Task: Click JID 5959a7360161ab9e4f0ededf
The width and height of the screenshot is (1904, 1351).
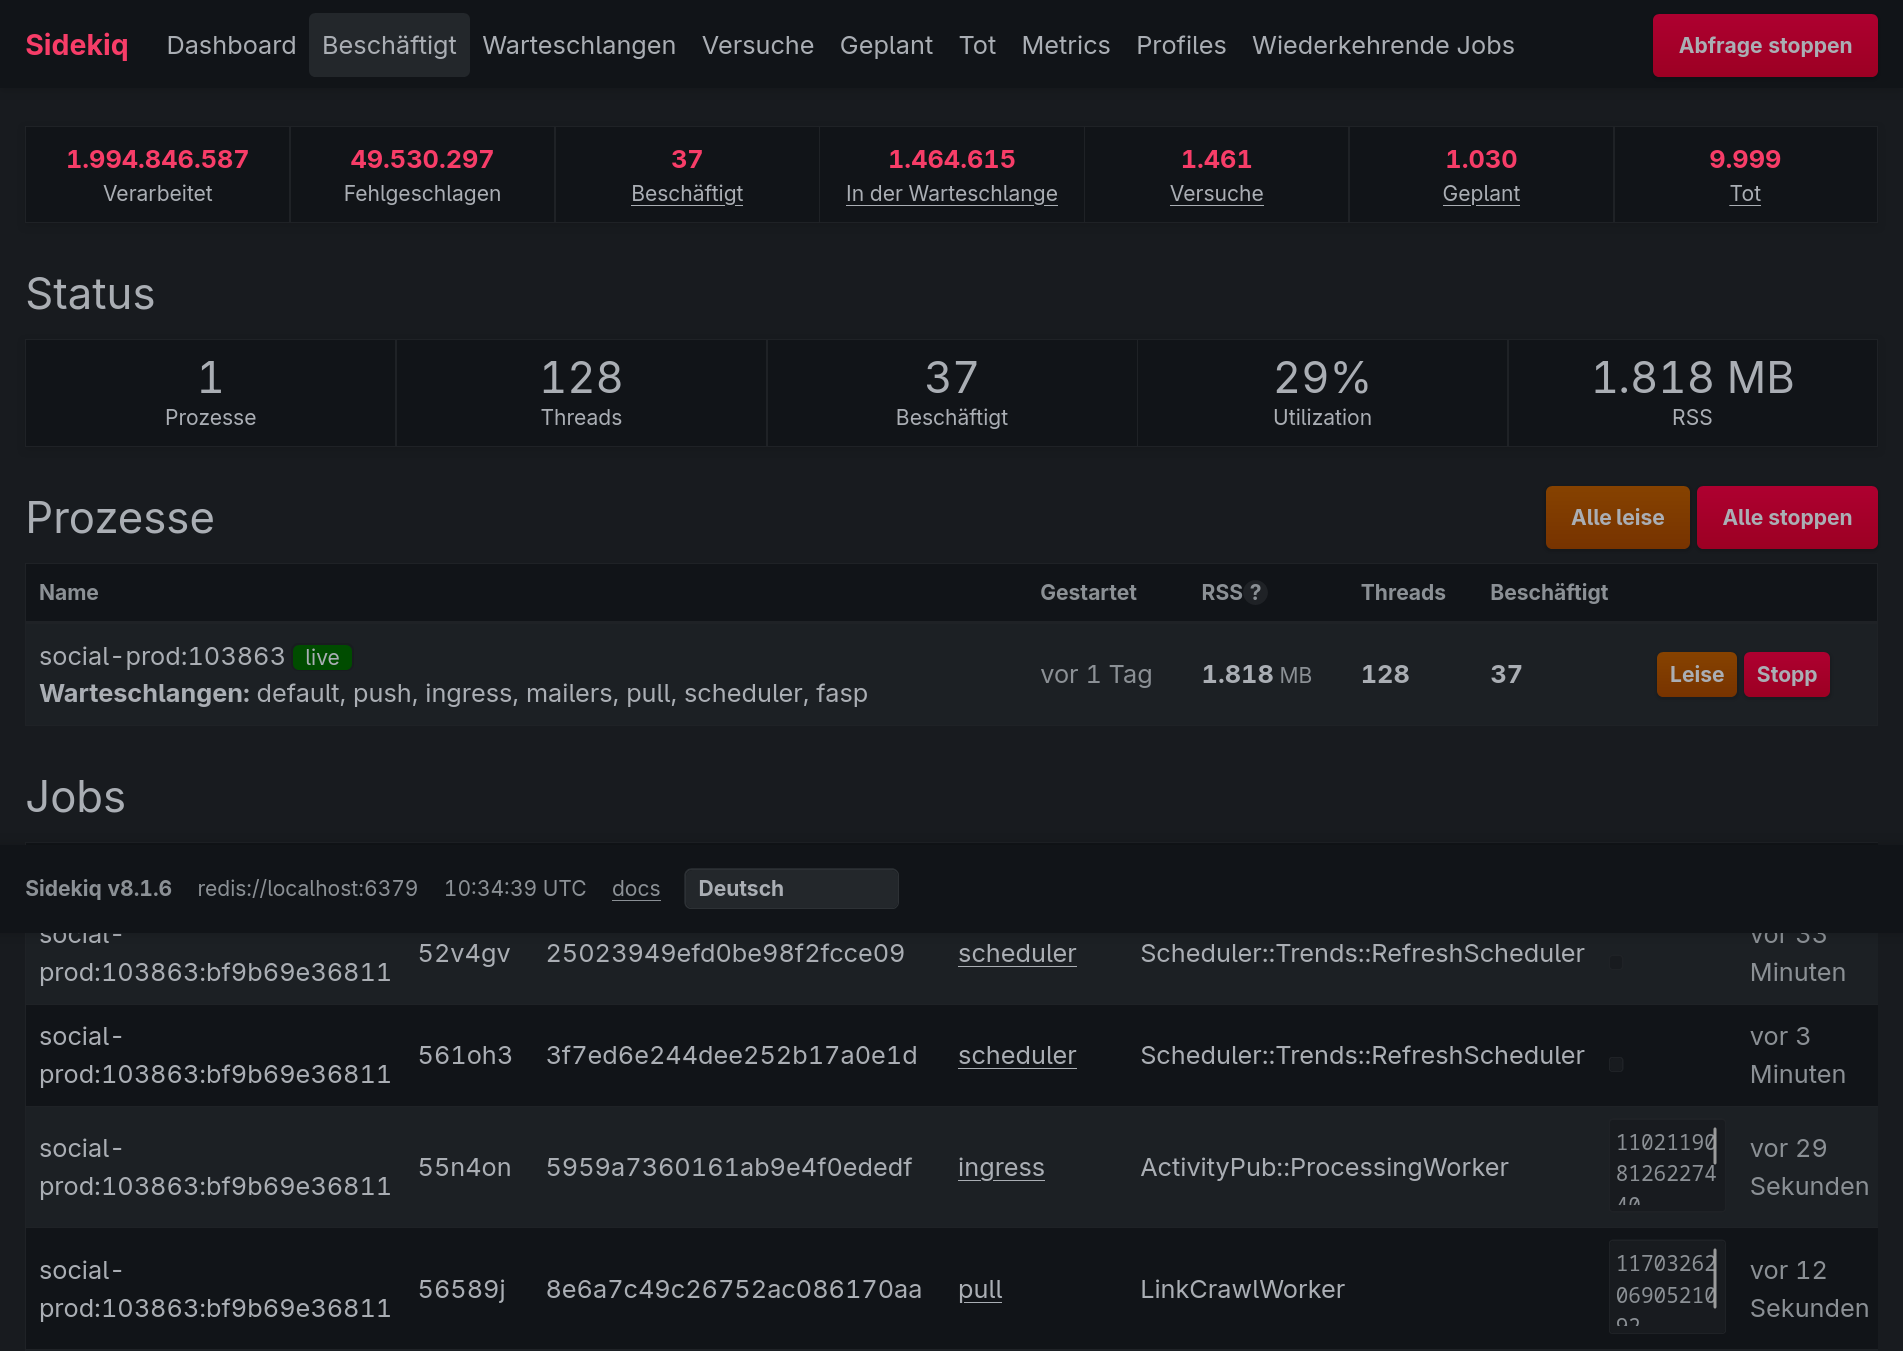Action: (729, 1167)
